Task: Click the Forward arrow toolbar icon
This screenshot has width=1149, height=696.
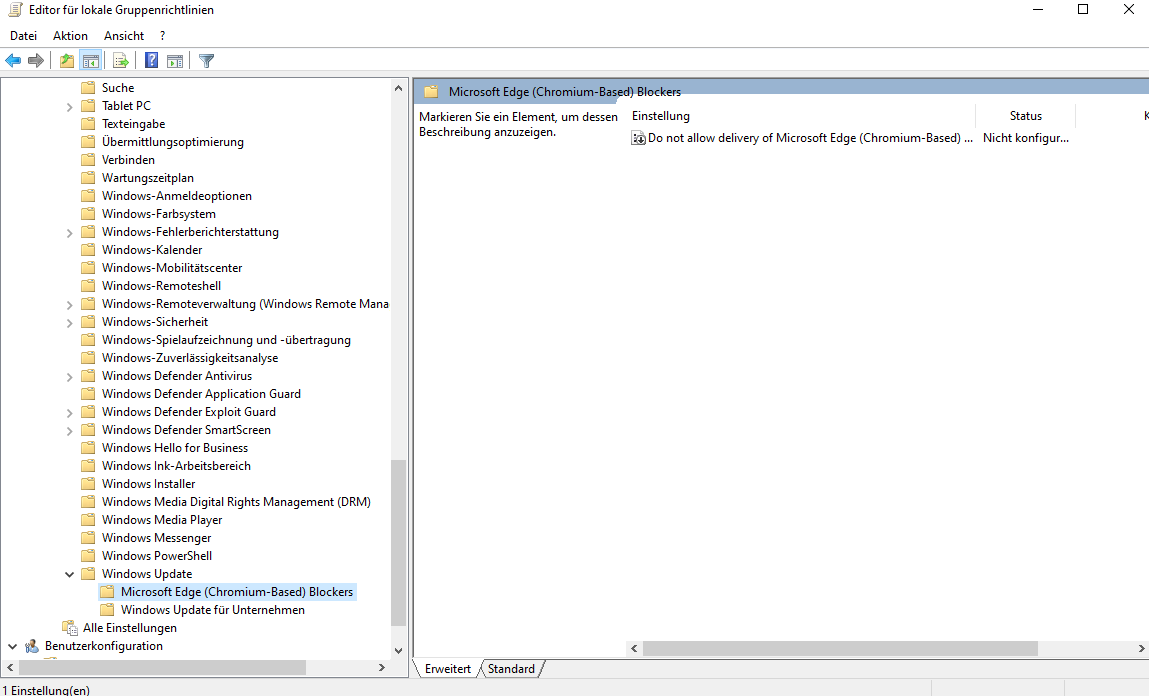Action: pyautogui.click(x=35, y=61)
